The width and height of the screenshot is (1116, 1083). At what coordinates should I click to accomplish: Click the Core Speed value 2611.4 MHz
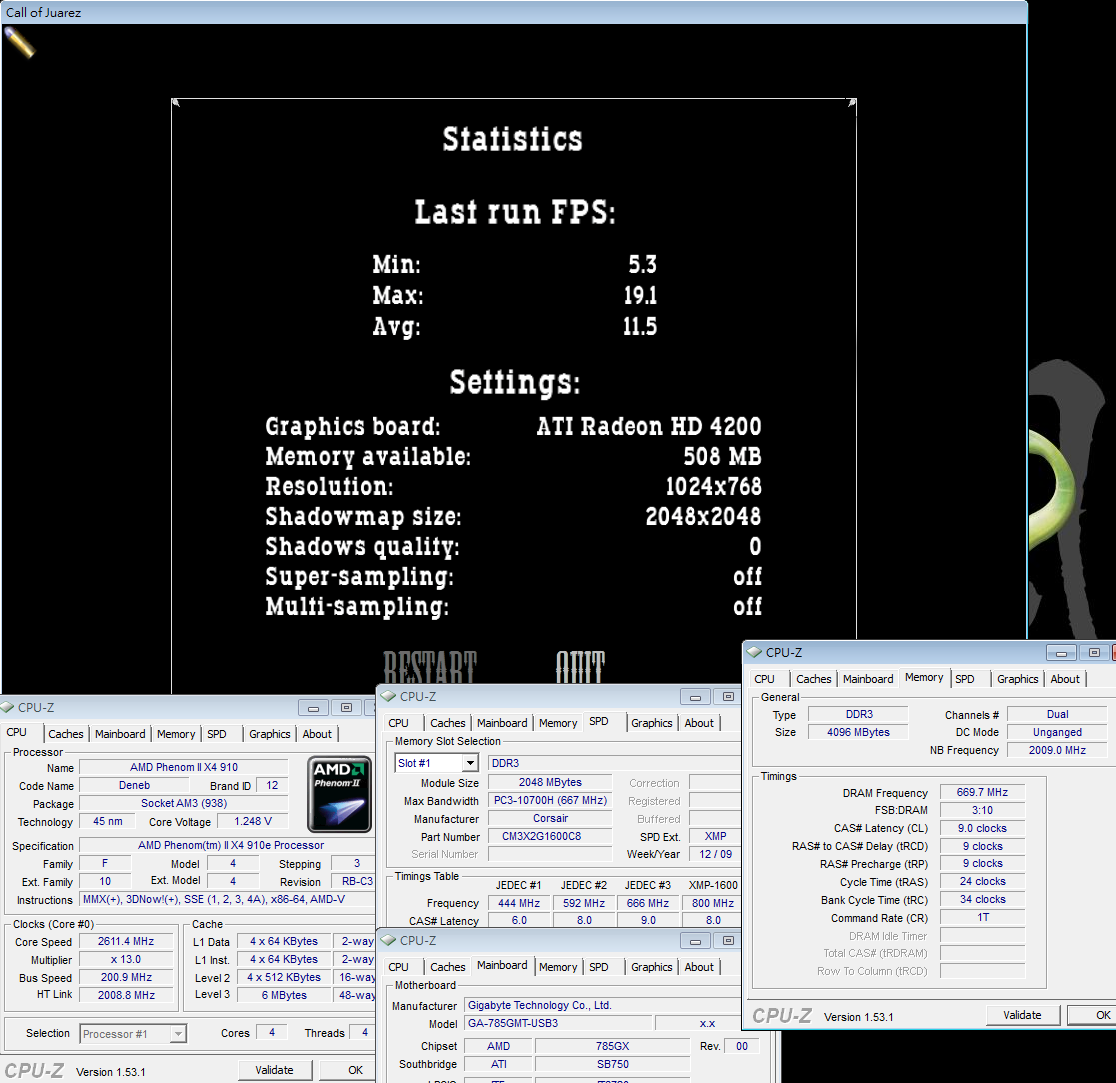point(126,941)
